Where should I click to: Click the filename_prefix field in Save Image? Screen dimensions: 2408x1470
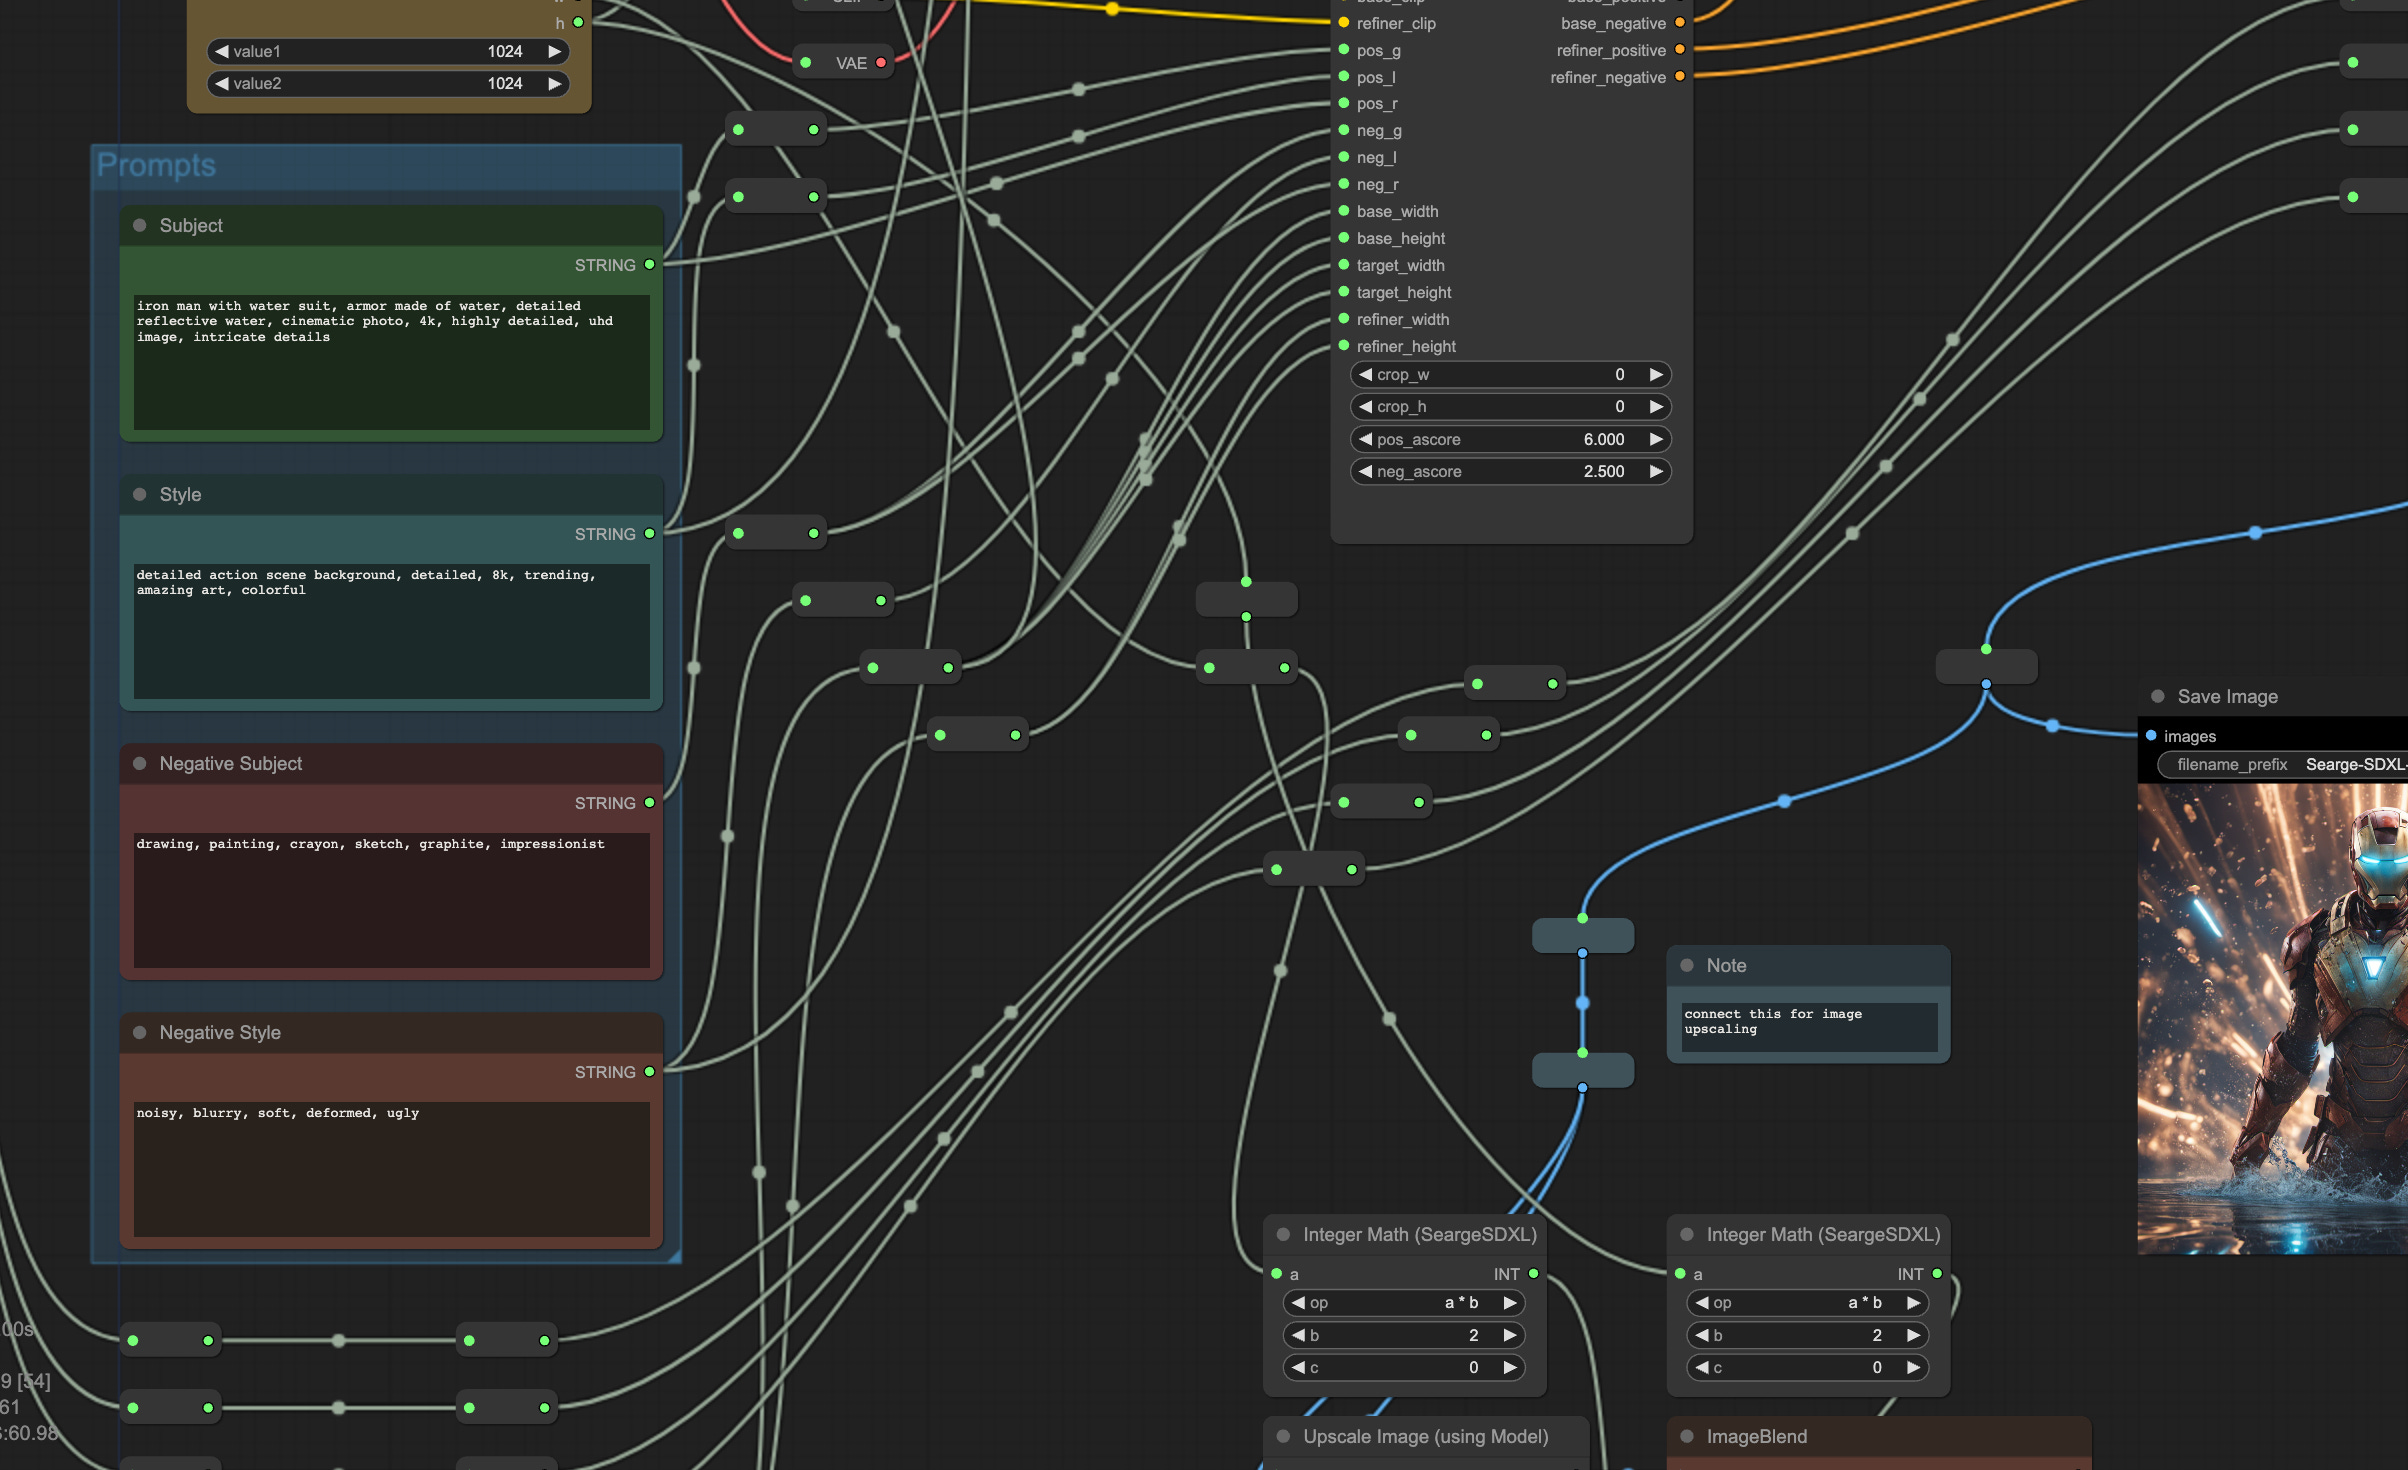coord(2283,764)
